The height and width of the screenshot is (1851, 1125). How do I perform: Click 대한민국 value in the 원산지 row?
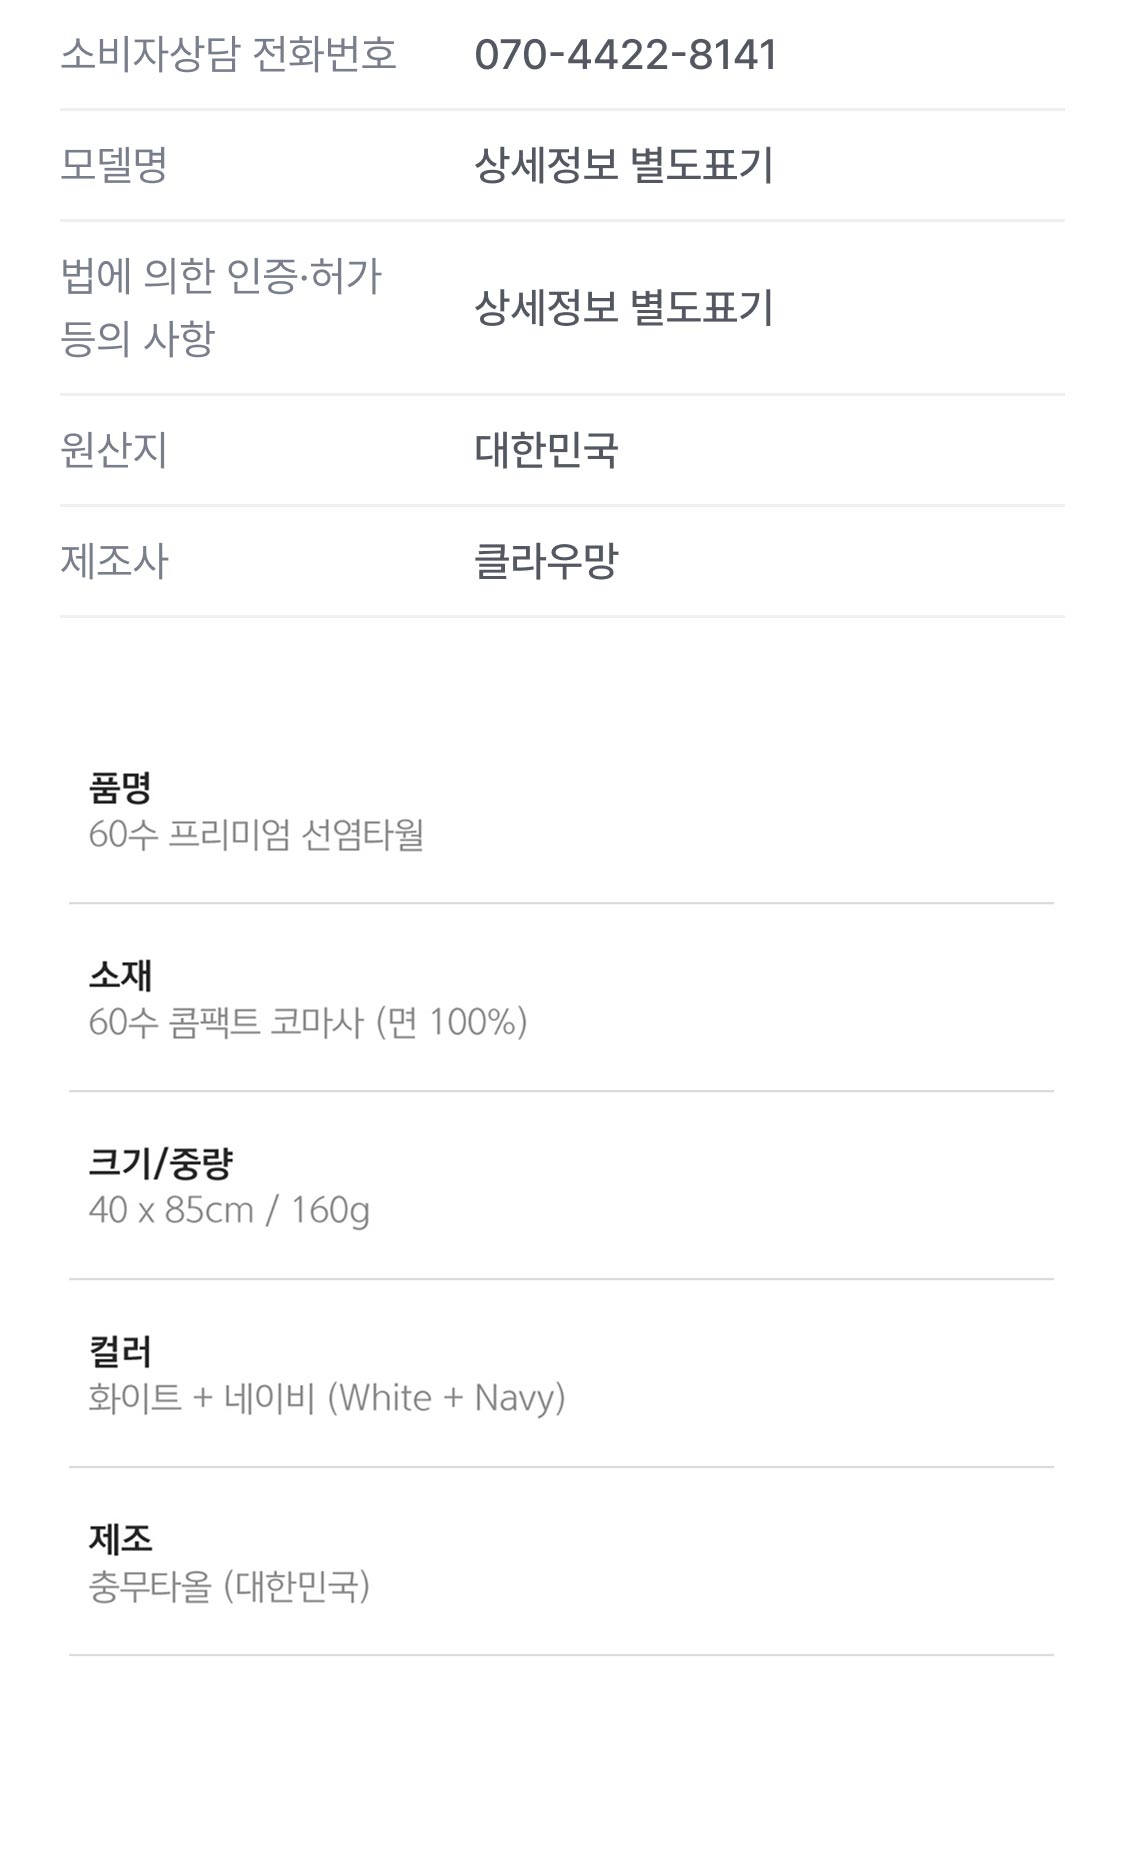(x=546, y=450)
